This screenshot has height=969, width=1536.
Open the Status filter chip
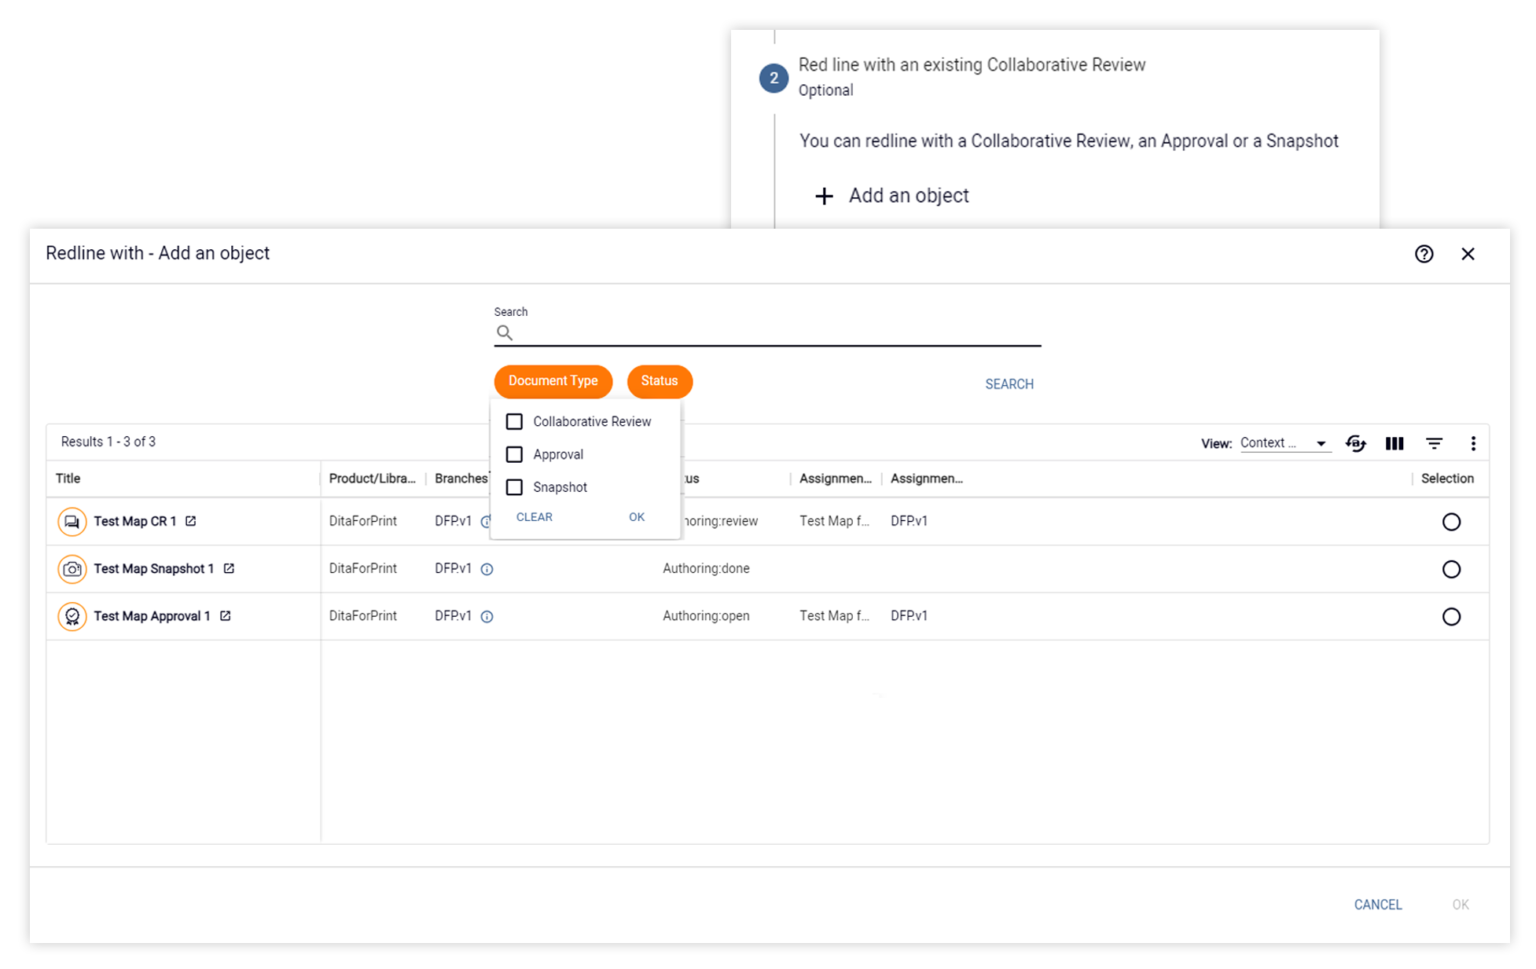659,381
